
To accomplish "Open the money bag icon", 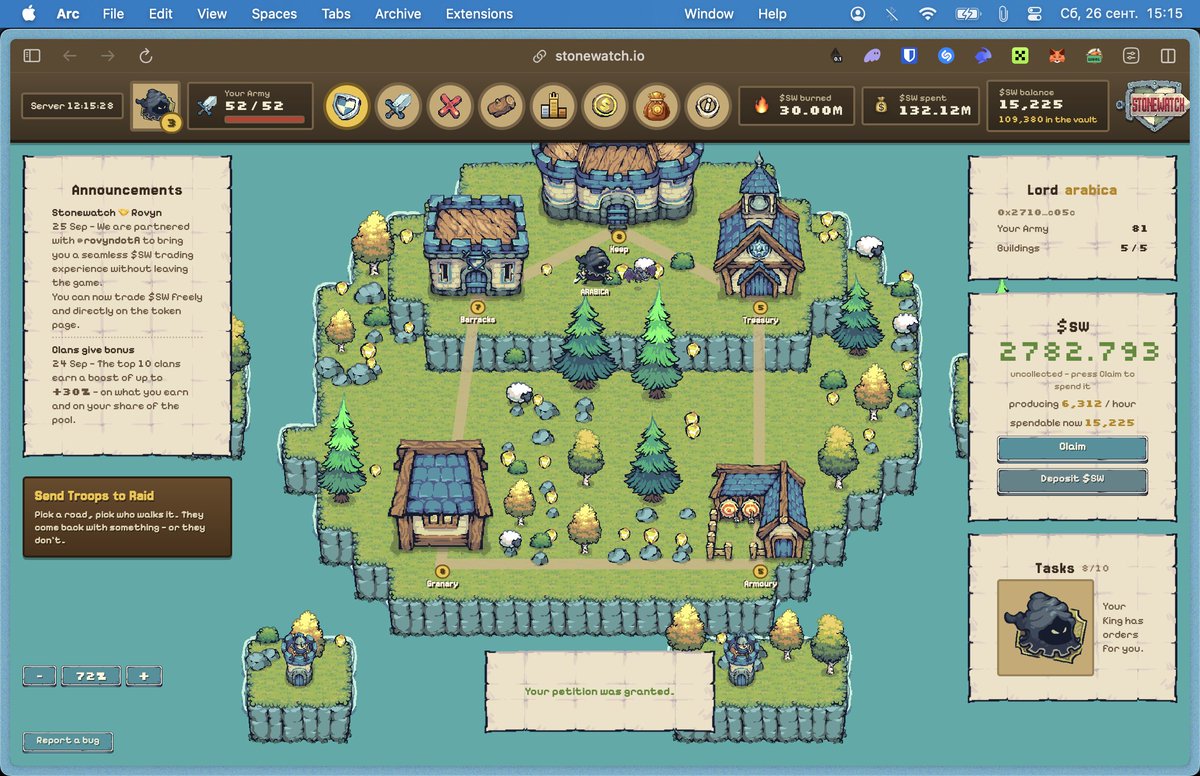I will (x=657, y=105).
